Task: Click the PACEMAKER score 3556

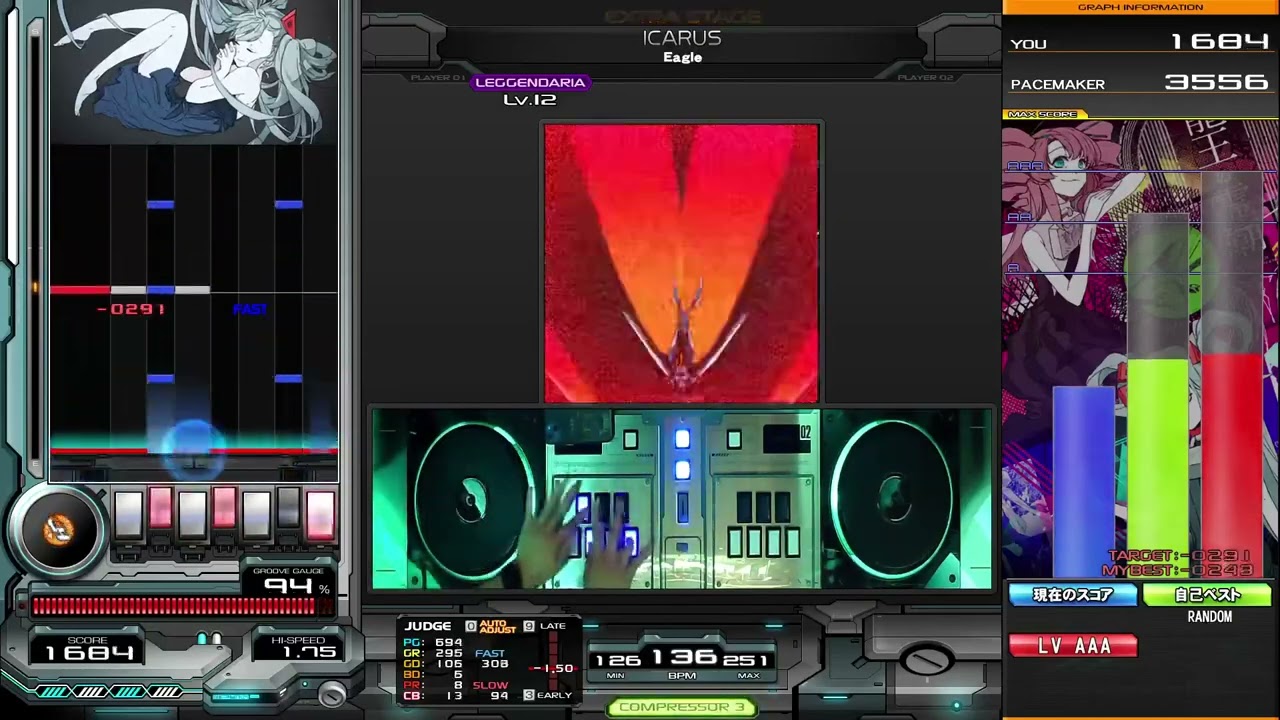Action: click(x=1216, y=83)
